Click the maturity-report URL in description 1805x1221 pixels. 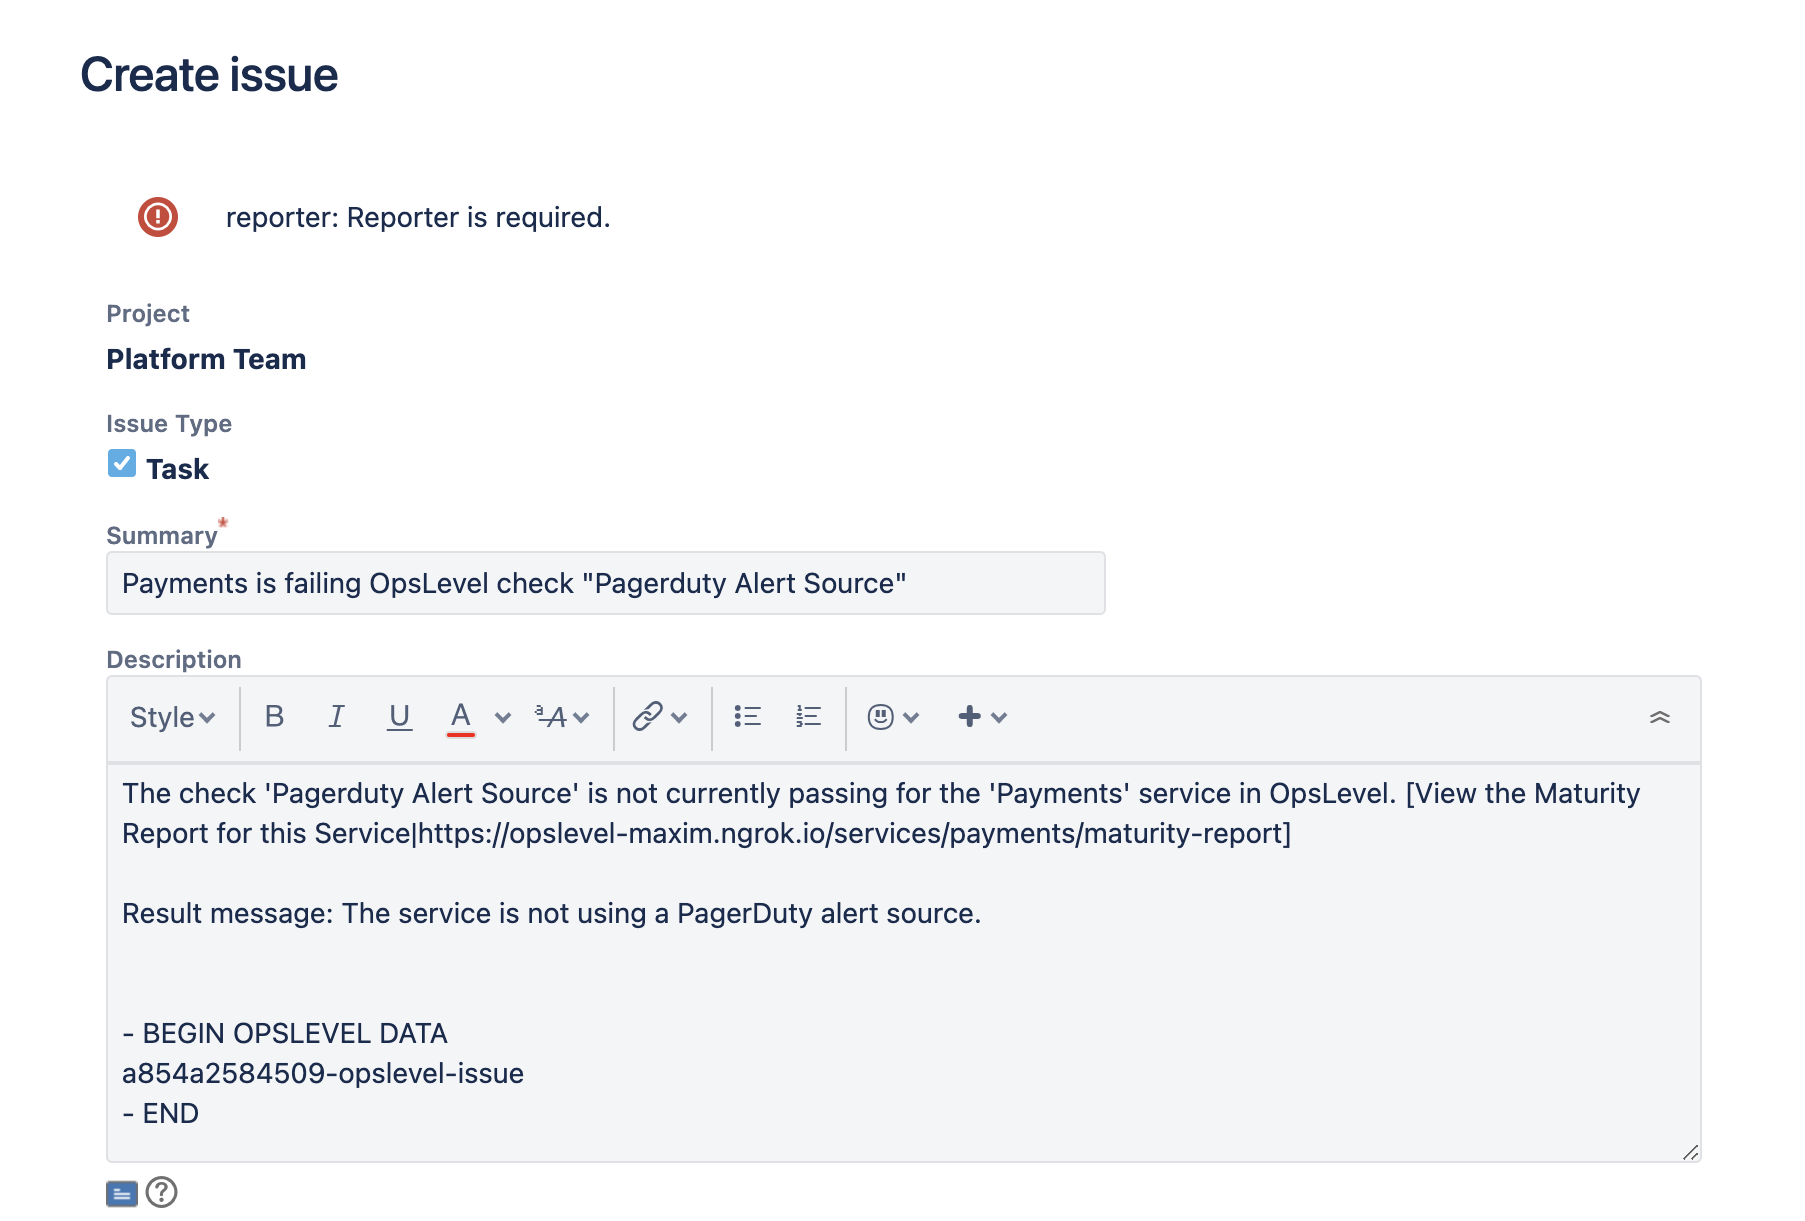pos(851,833)
